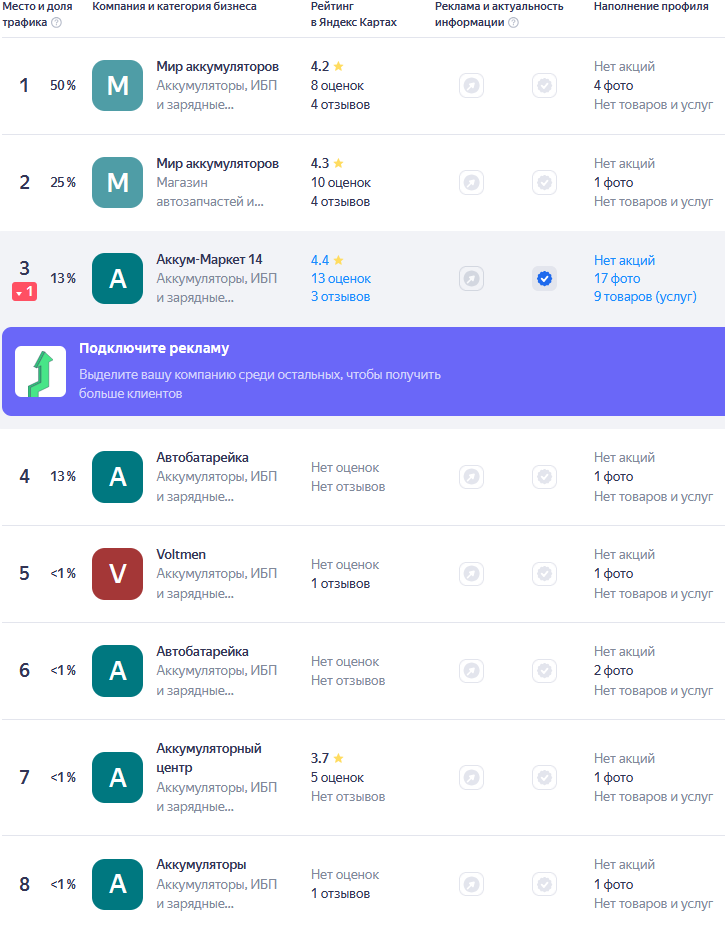
Task: Click the advertising icon for Аккум-Маркет 14
Action: [x=471, y=279]
